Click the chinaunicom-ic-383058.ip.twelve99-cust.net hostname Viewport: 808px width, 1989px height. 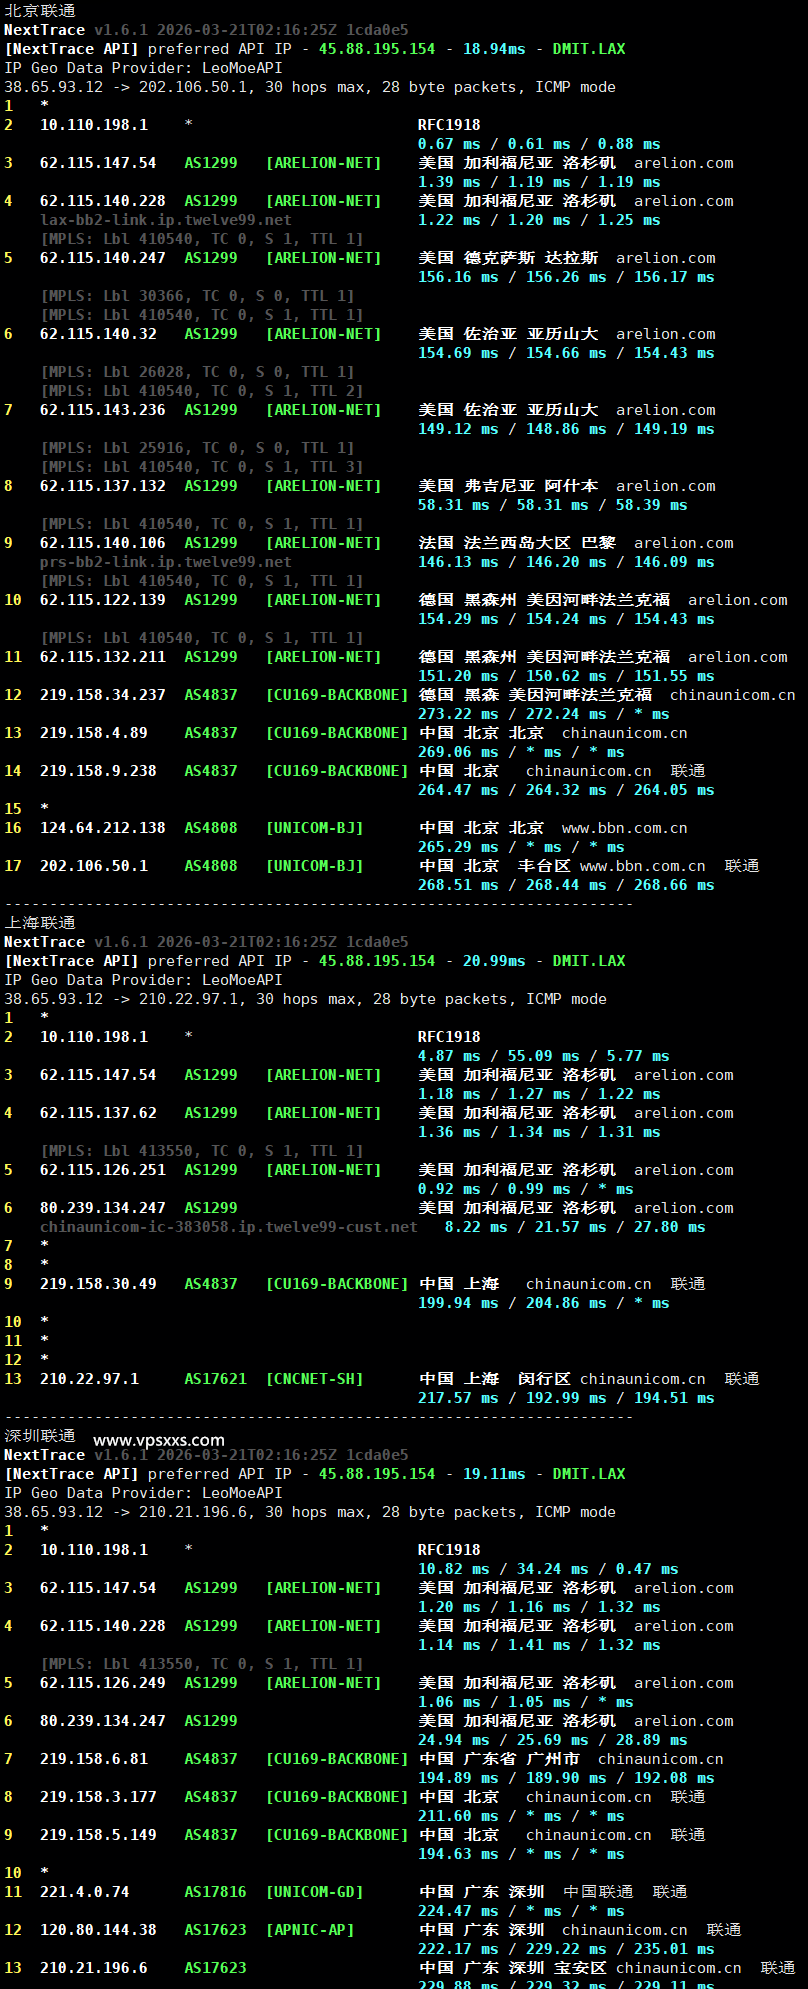228,1227
